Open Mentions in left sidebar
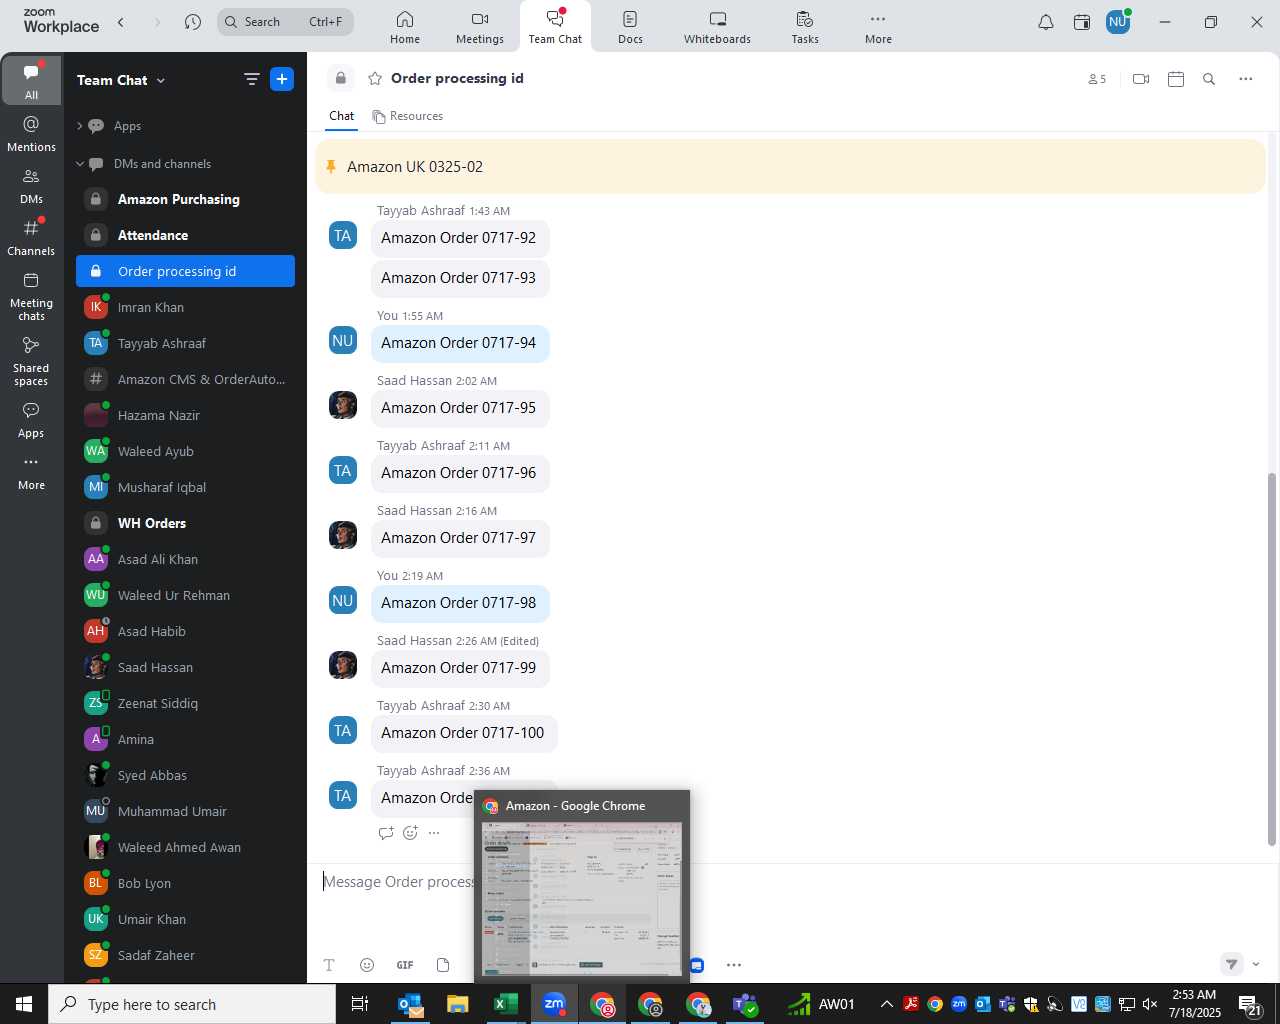This screenshot has height=1024, width=1280. 31,133
